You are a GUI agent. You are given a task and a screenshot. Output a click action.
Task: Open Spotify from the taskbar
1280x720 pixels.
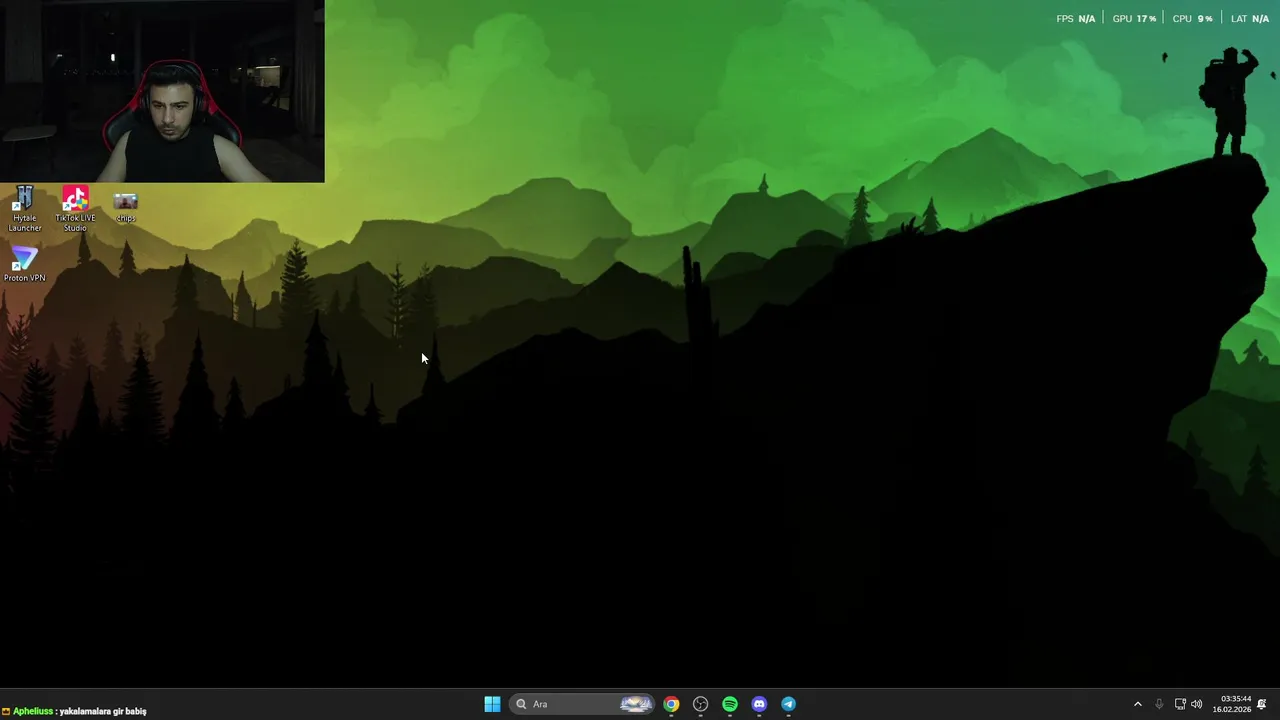point(730,704)
